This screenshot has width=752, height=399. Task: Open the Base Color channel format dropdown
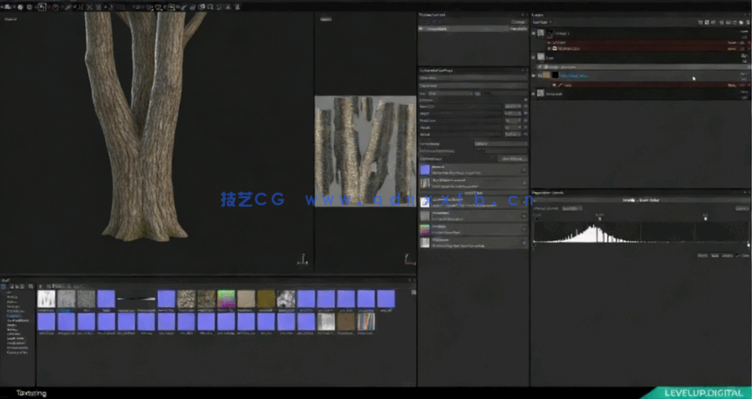coord(512,106)
